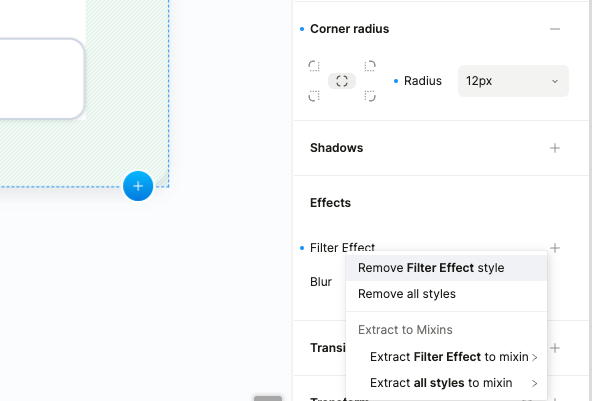Click the blue add element button on canvas
592x401 pixels.
(x=138, y=186)
